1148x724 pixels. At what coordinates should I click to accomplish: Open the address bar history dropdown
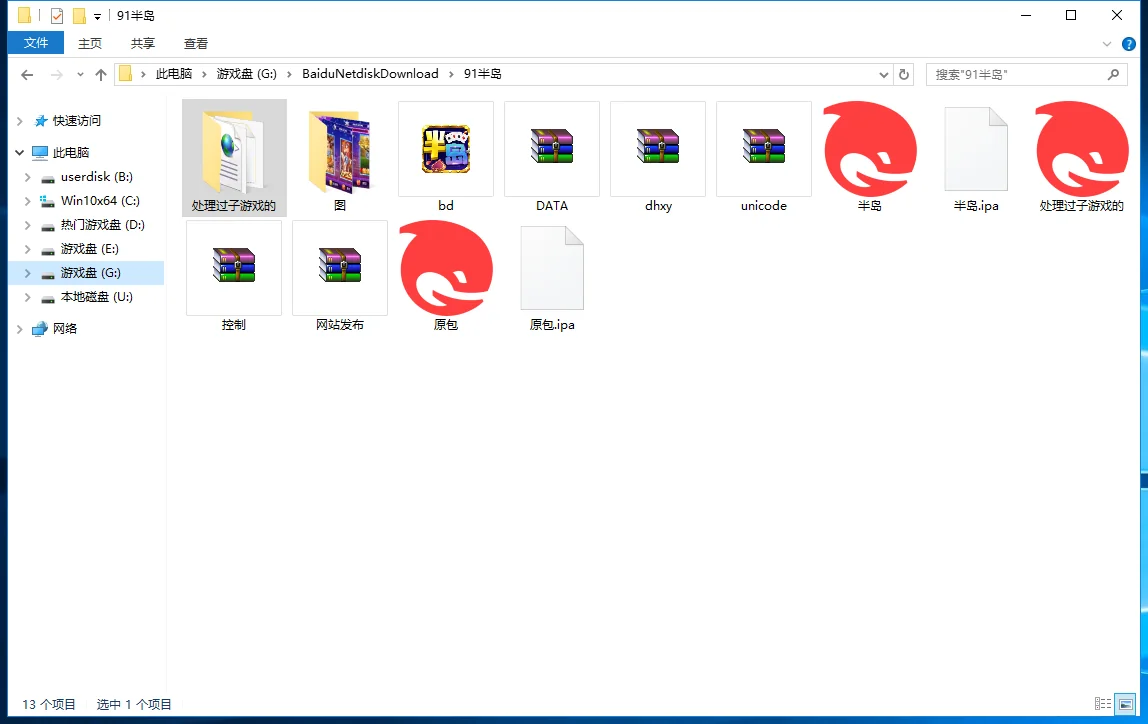point(884,74)
